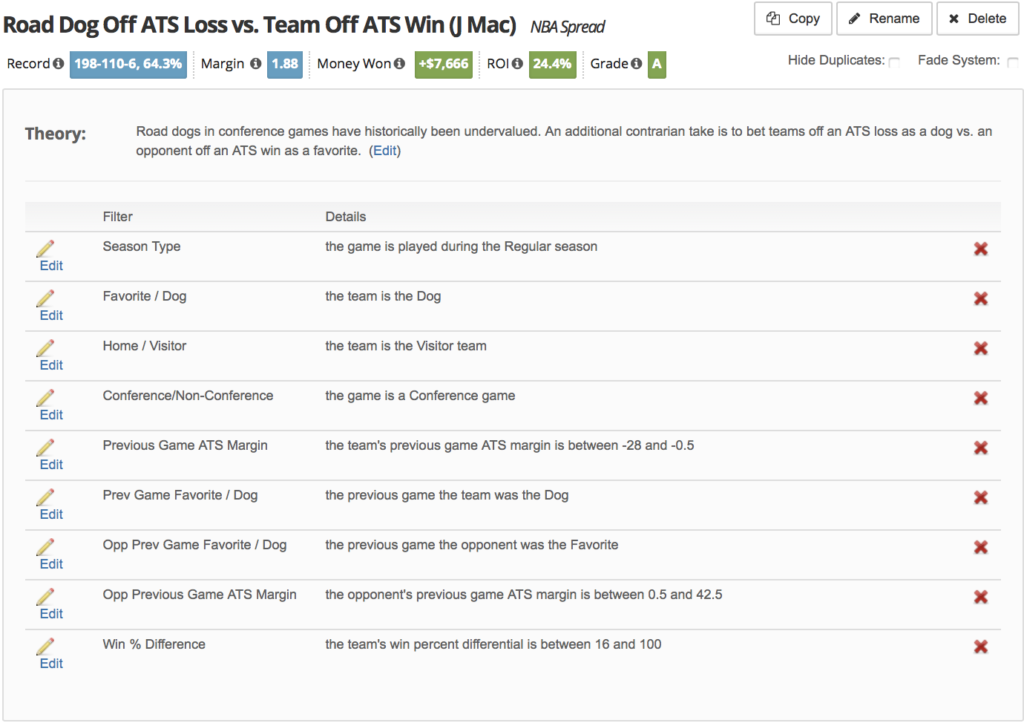This screenshot has height=723, width=1024.
Task: Remove the Favorite / Dog filter with red X
Action: point(980,298)
